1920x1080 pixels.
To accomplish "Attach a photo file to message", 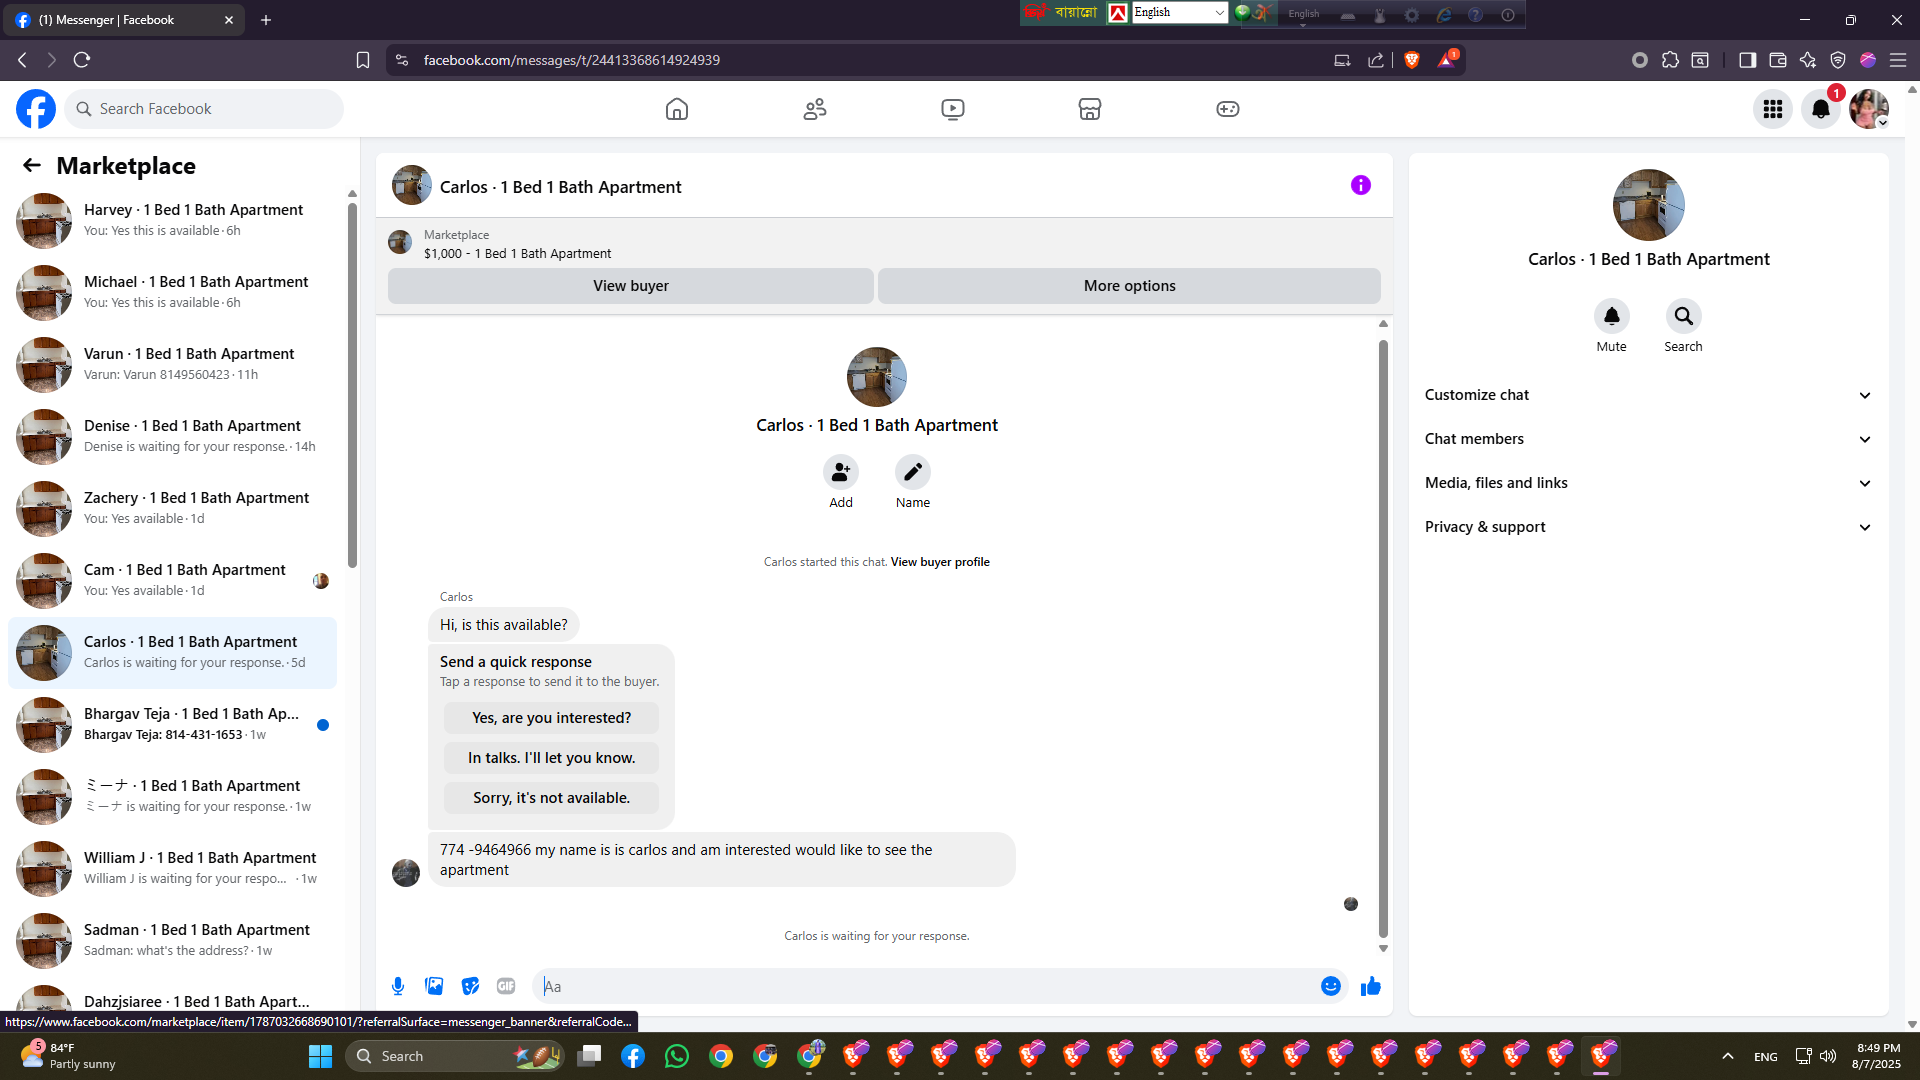I will (x=434, y=986).
